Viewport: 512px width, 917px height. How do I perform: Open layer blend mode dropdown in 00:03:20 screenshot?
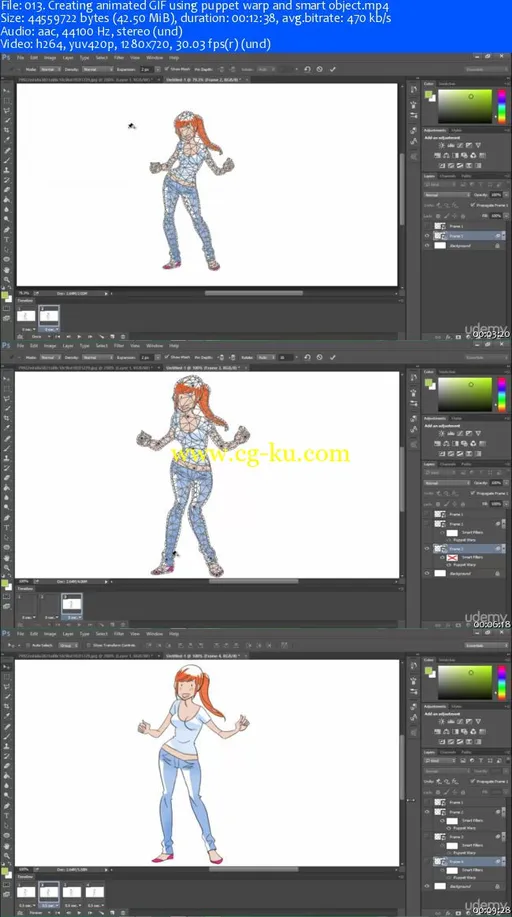pyautogui.click(x=447, y=195)
